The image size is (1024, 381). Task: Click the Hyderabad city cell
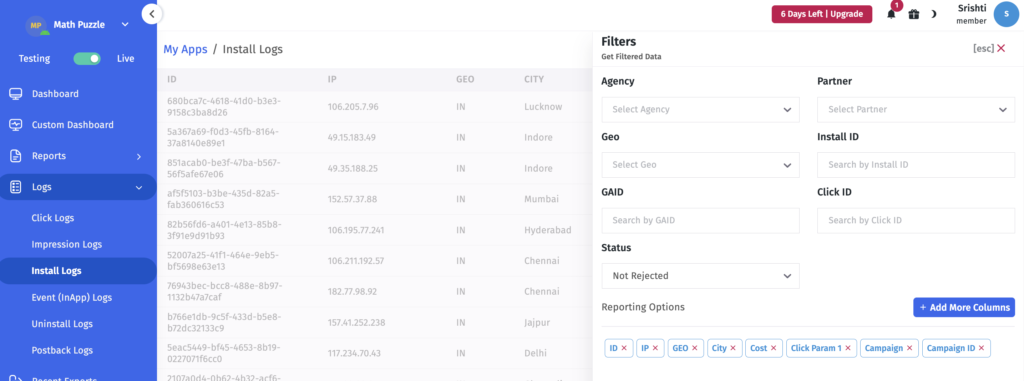548,230
